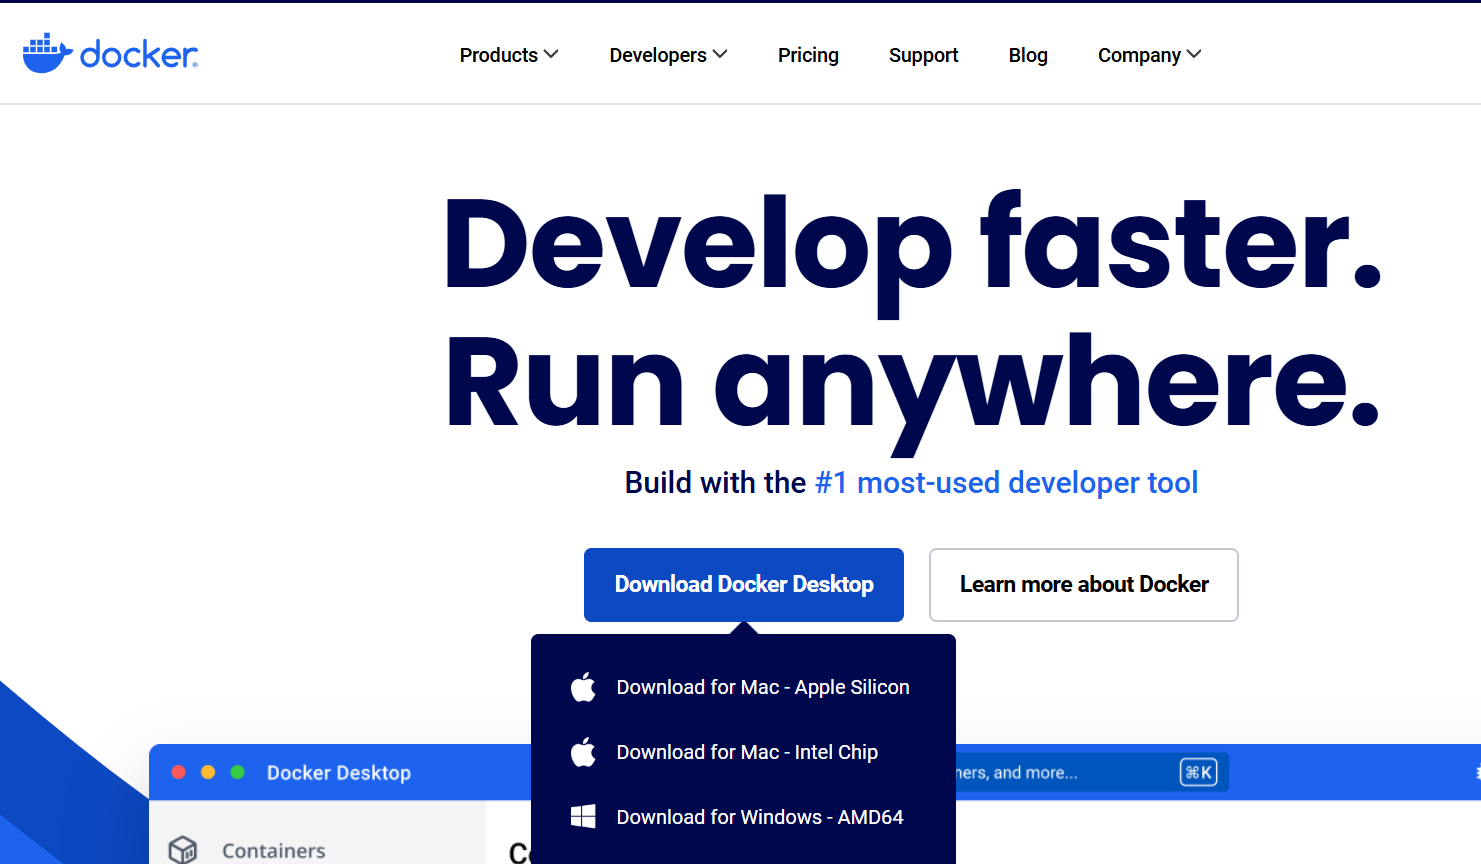Viewport: 1481px width, 864px height.
Task: Click the Docker whale logo
Action: (x=110, y=54)
